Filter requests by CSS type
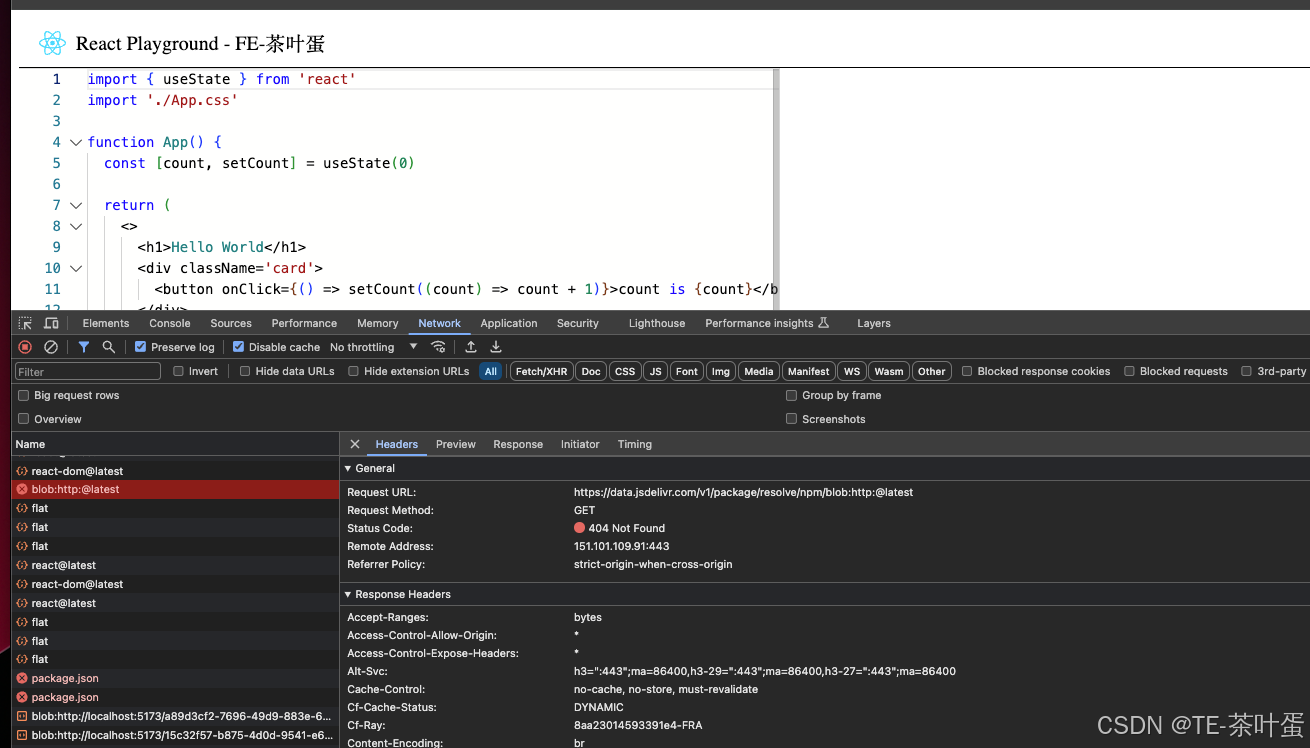The height and width of the screenshot is (748, 1310). 625,371
